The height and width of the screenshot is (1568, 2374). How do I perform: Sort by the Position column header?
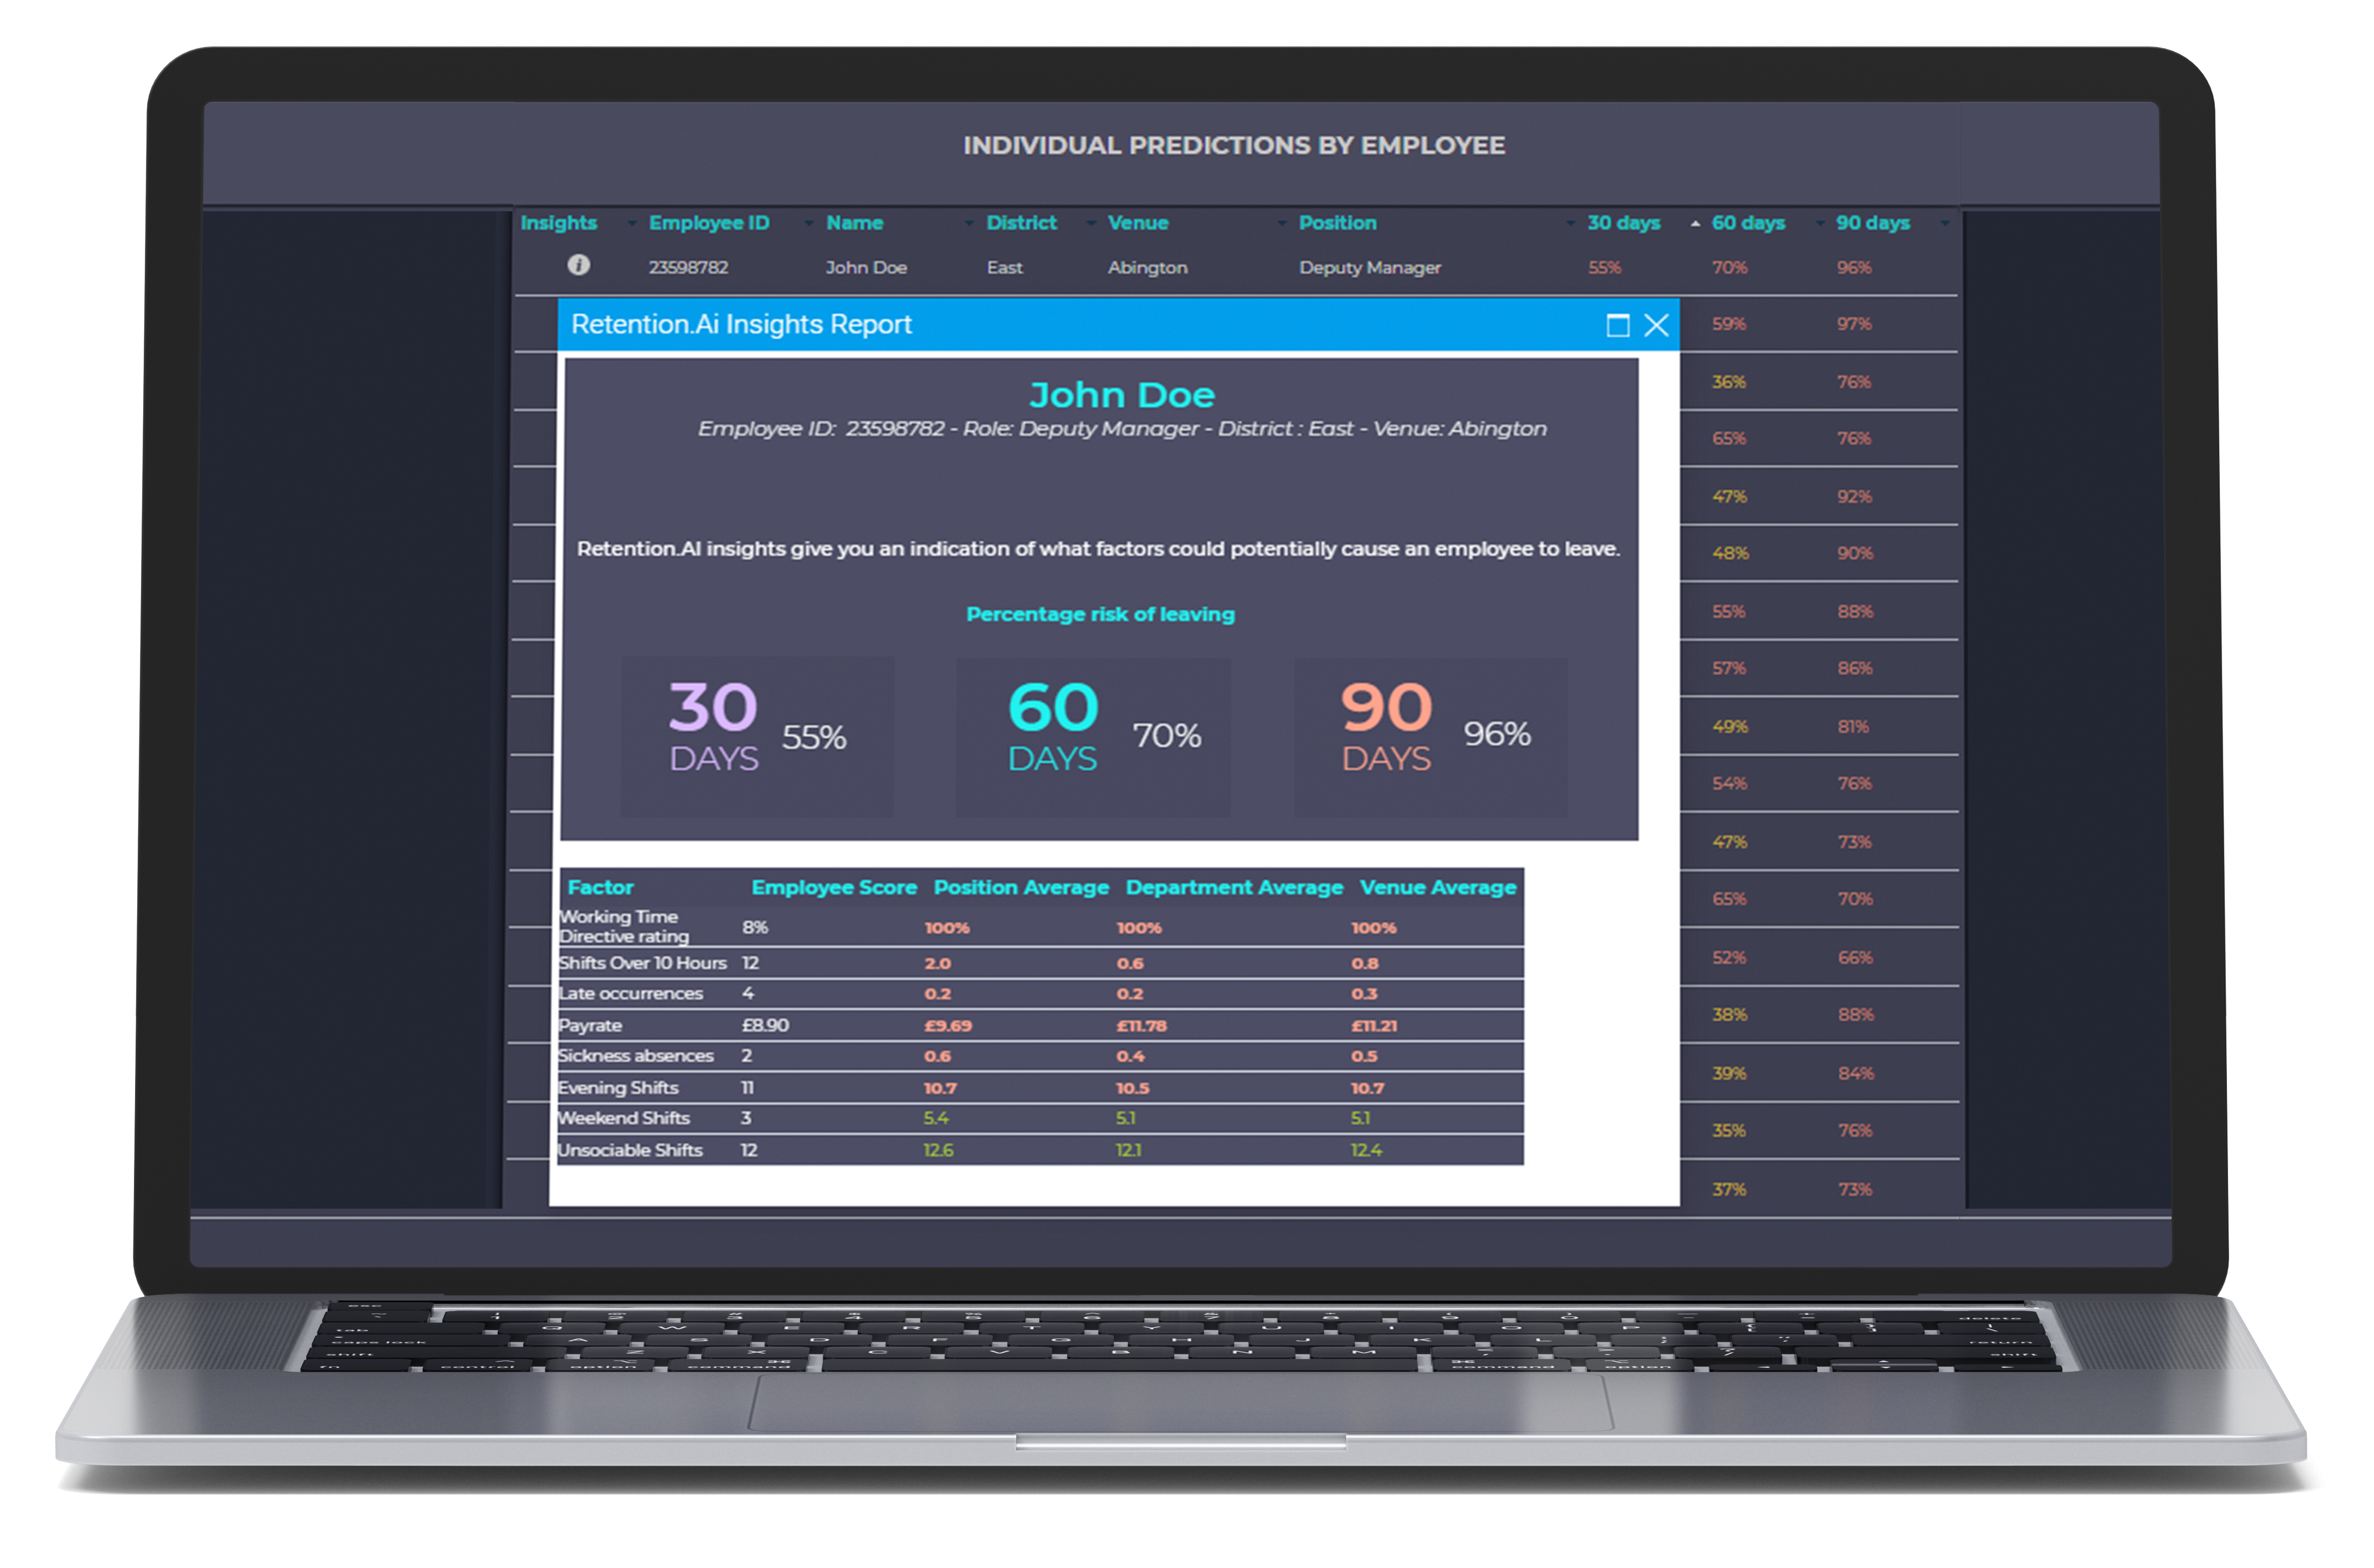1337,223
